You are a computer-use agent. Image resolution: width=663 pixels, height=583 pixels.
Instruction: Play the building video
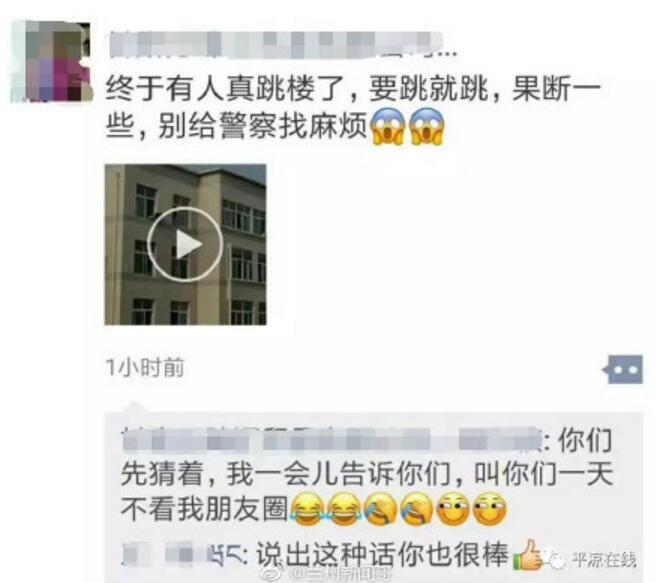[x=185, y=244]
